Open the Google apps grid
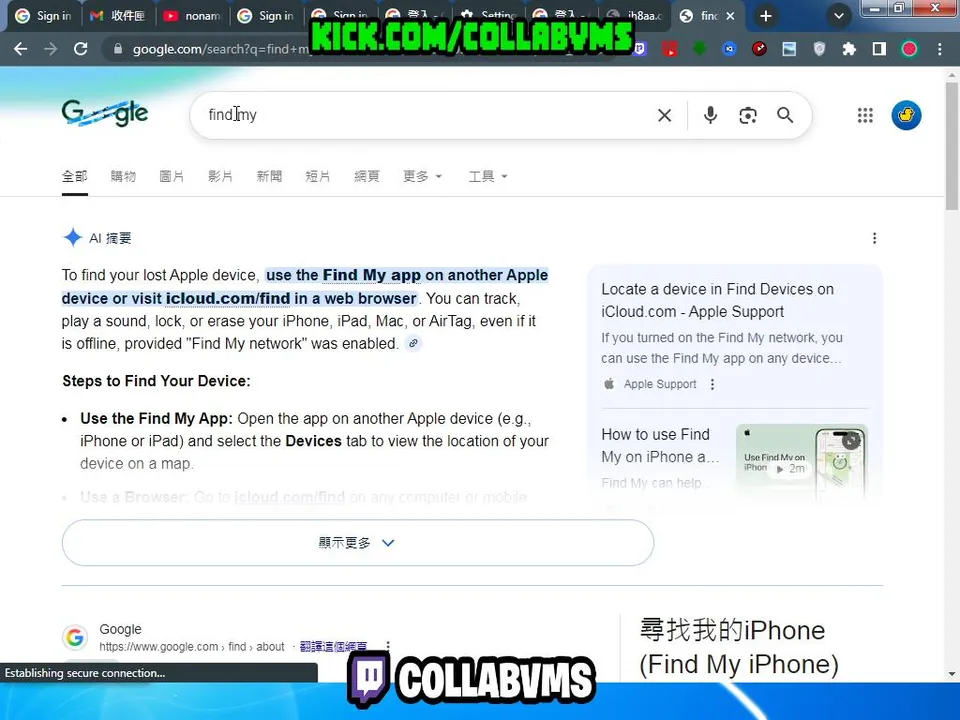The height and width of the screenshot is (720, 960). [x=865, y=115]
